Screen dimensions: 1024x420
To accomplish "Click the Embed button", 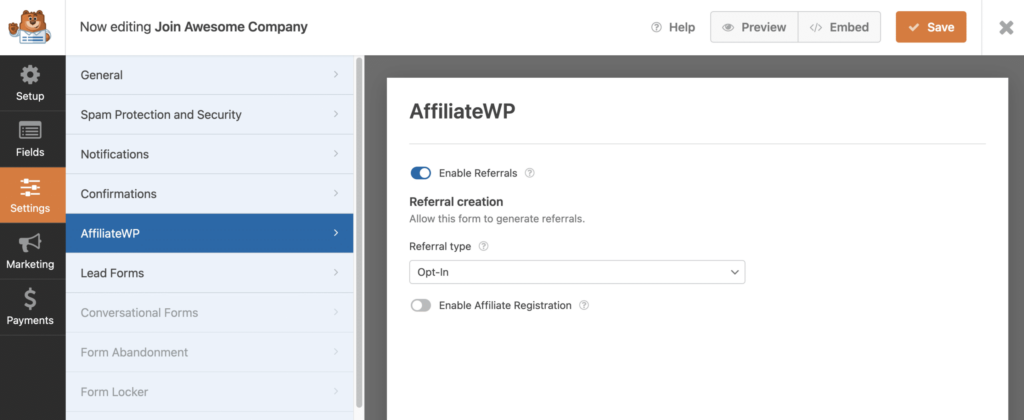I will point(839,27).
